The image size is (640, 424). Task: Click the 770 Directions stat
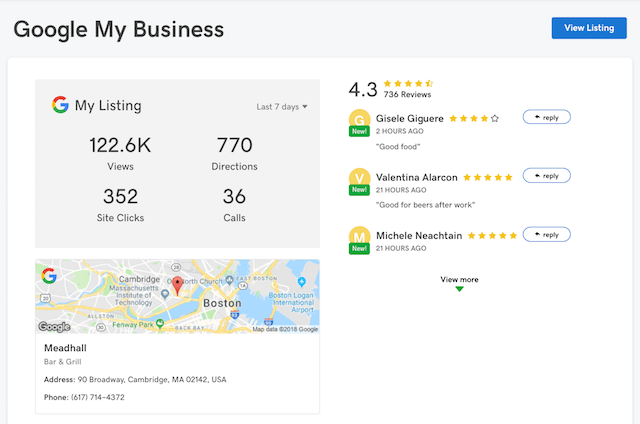pos(234,153)
